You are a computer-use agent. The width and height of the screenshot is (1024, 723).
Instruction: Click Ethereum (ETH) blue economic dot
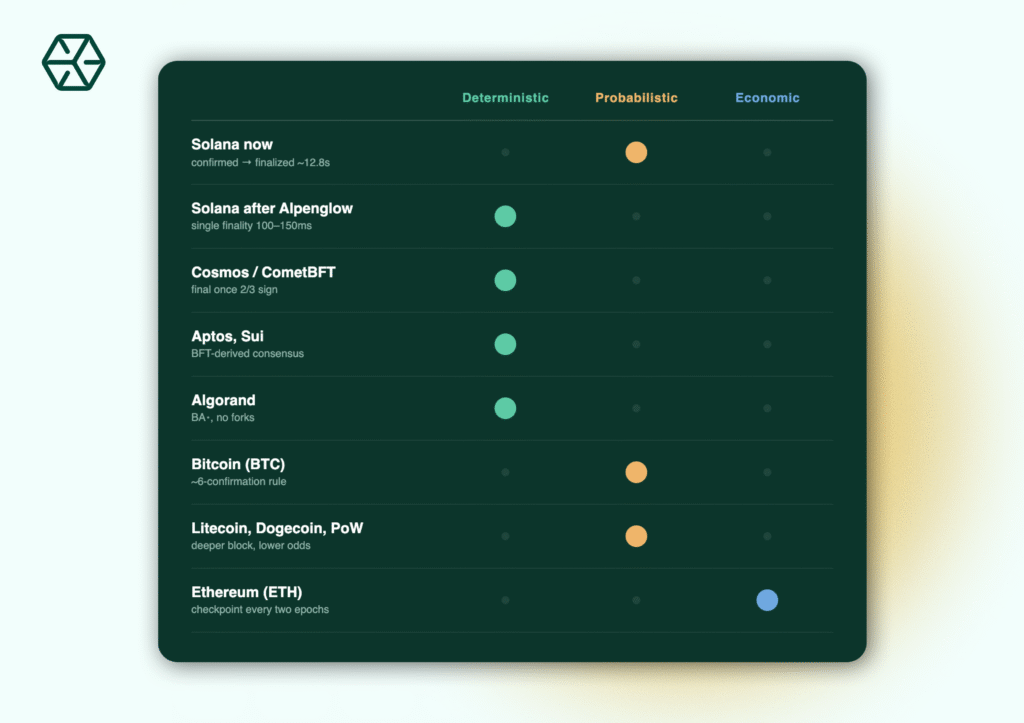(x=767, y=600)
